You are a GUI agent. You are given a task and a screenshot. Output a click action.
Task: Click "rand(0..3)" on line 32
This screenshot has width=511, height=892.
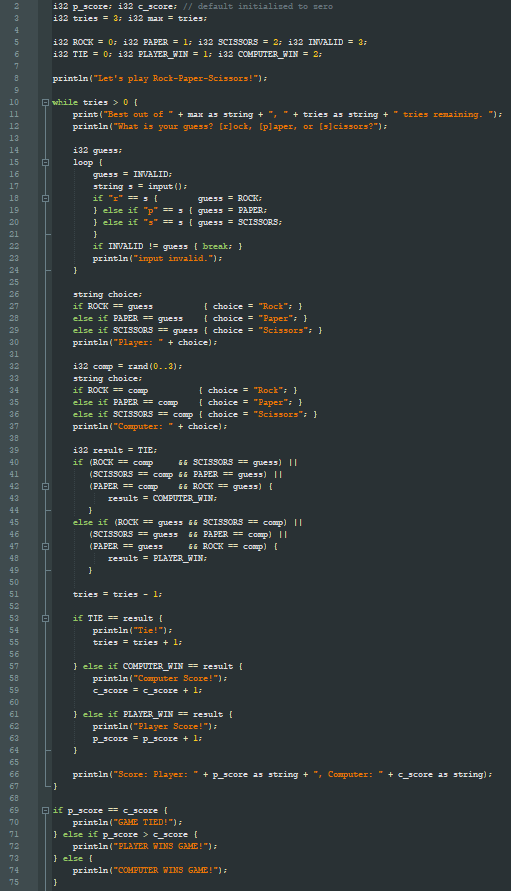click(x=153, y=366)
